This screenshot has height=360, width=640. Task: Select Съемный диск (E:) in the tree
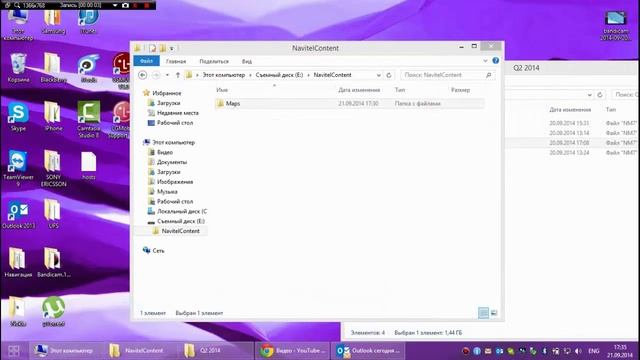coord(180,221)
